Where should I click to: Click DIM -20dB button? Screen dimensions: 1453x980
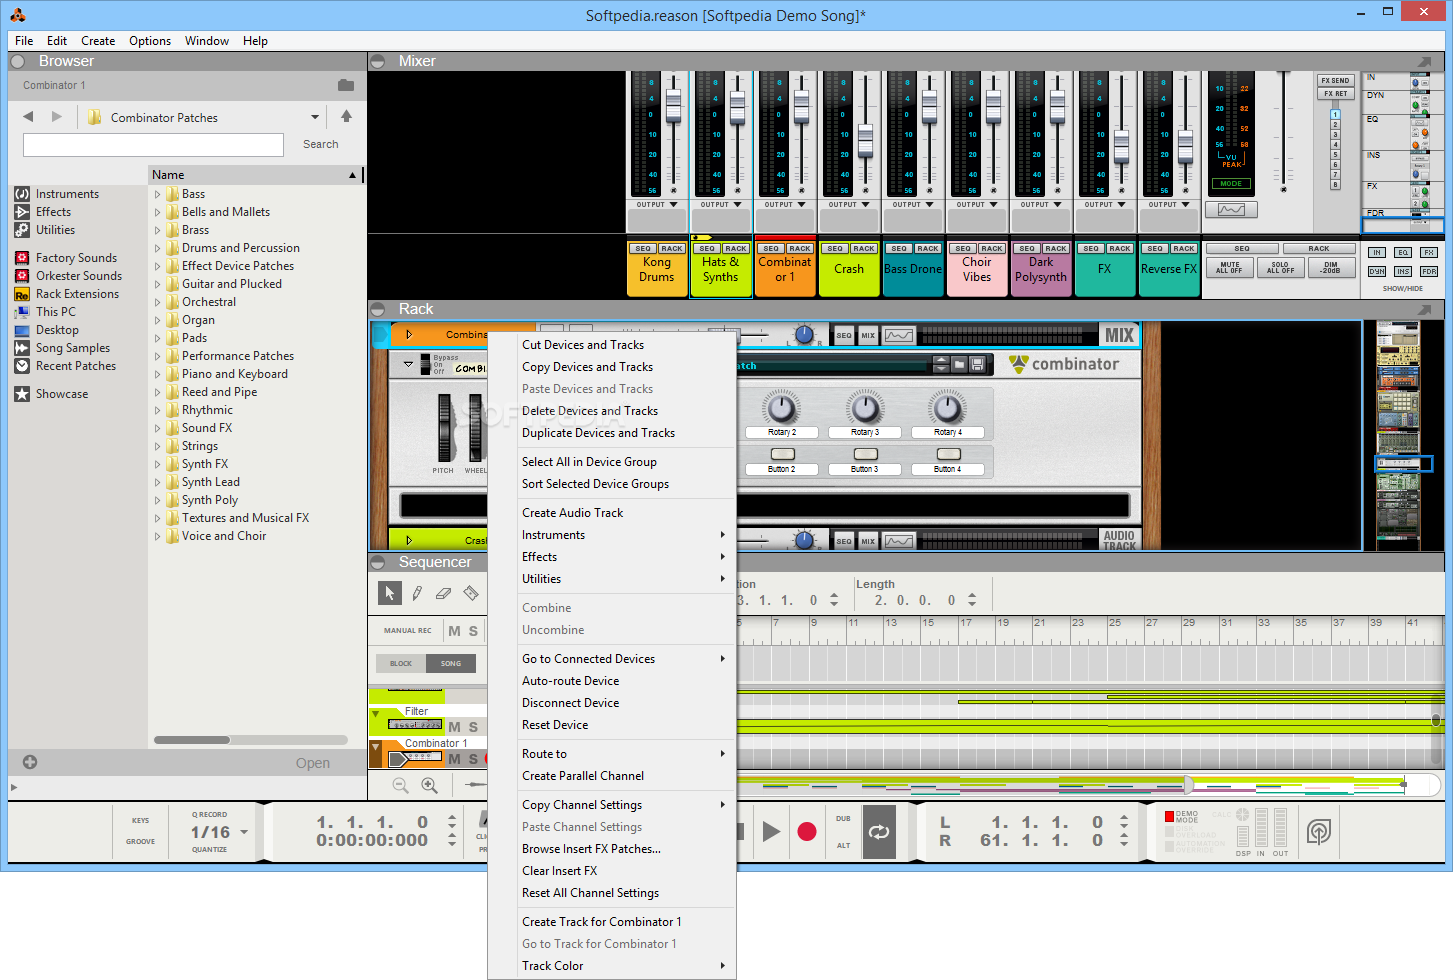[x=1331, y=268]
